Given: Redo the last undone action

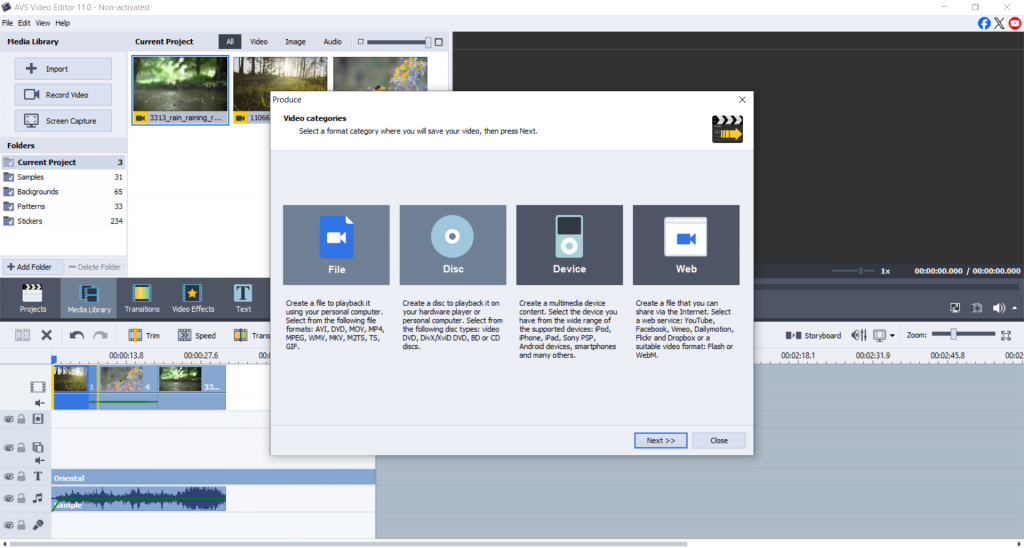Looking at the screenshot, I should (x=100, y=335).
